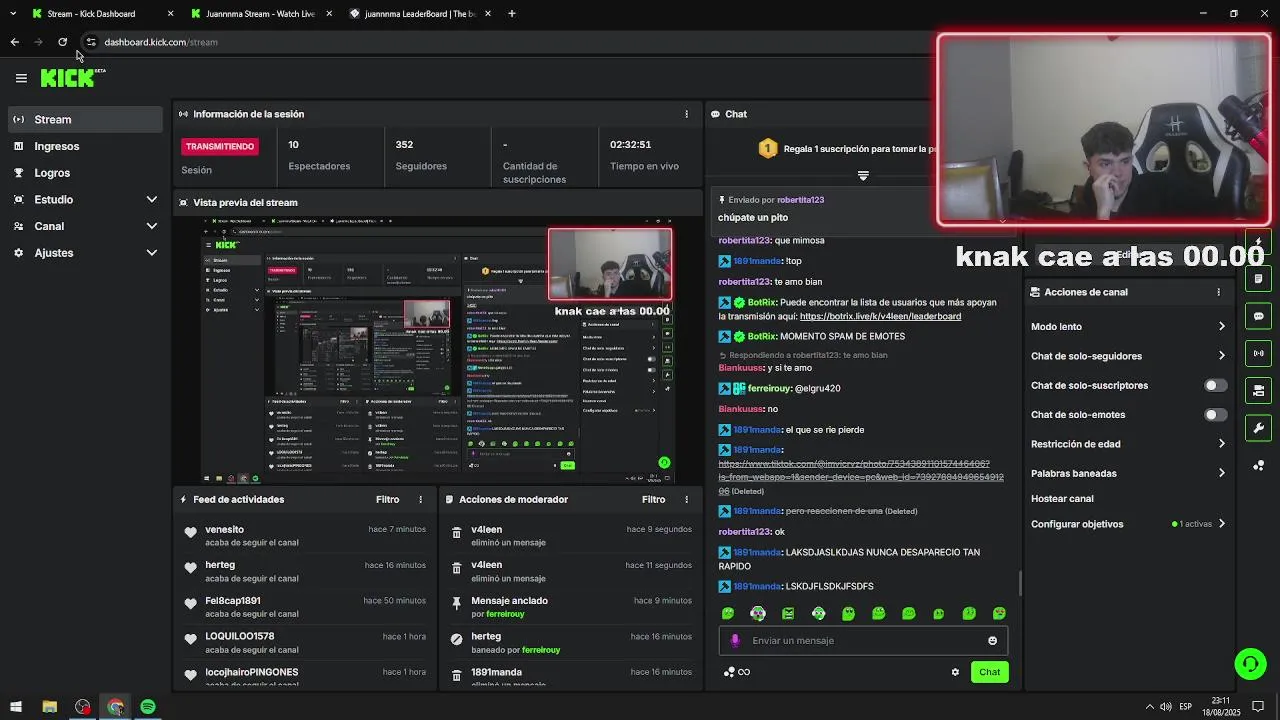Click the purple microphone icon in message box
Image resolution: width=1280 pixels, height=720 pixels.
[735, 641]
